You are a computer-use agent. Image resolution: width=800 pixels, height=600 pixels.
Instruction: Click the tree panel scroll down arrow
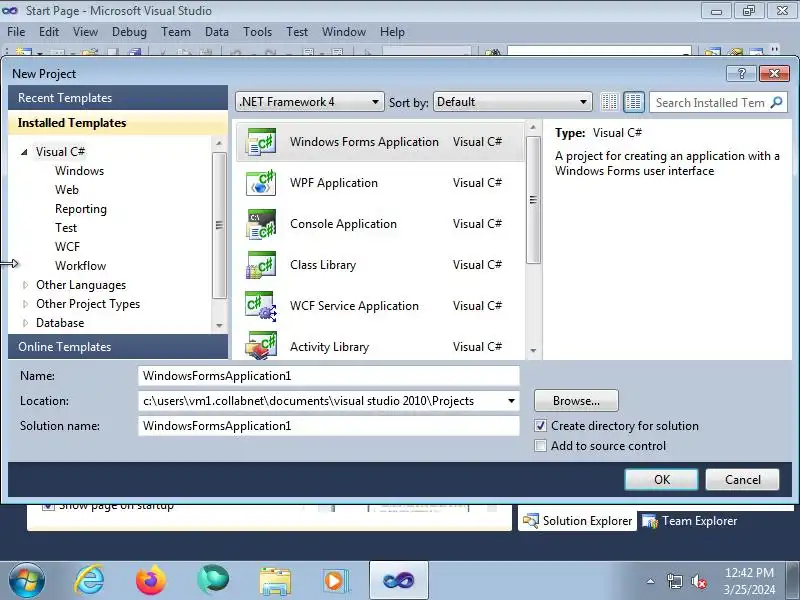click(219, 326)
